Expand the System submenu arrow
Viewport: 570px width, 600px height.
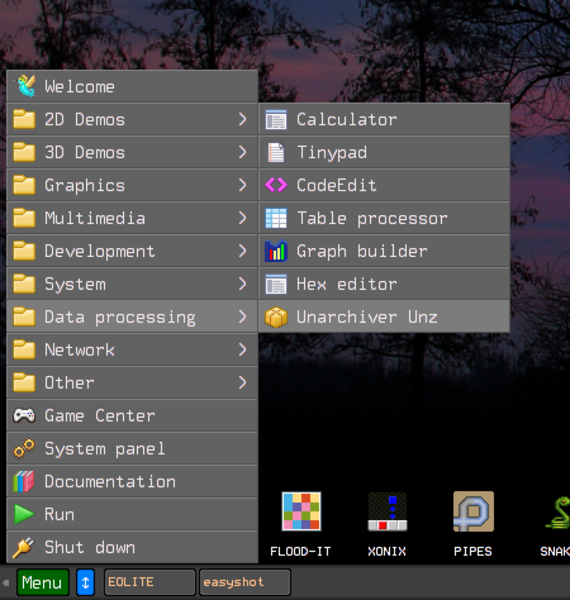tap(242, 284)
